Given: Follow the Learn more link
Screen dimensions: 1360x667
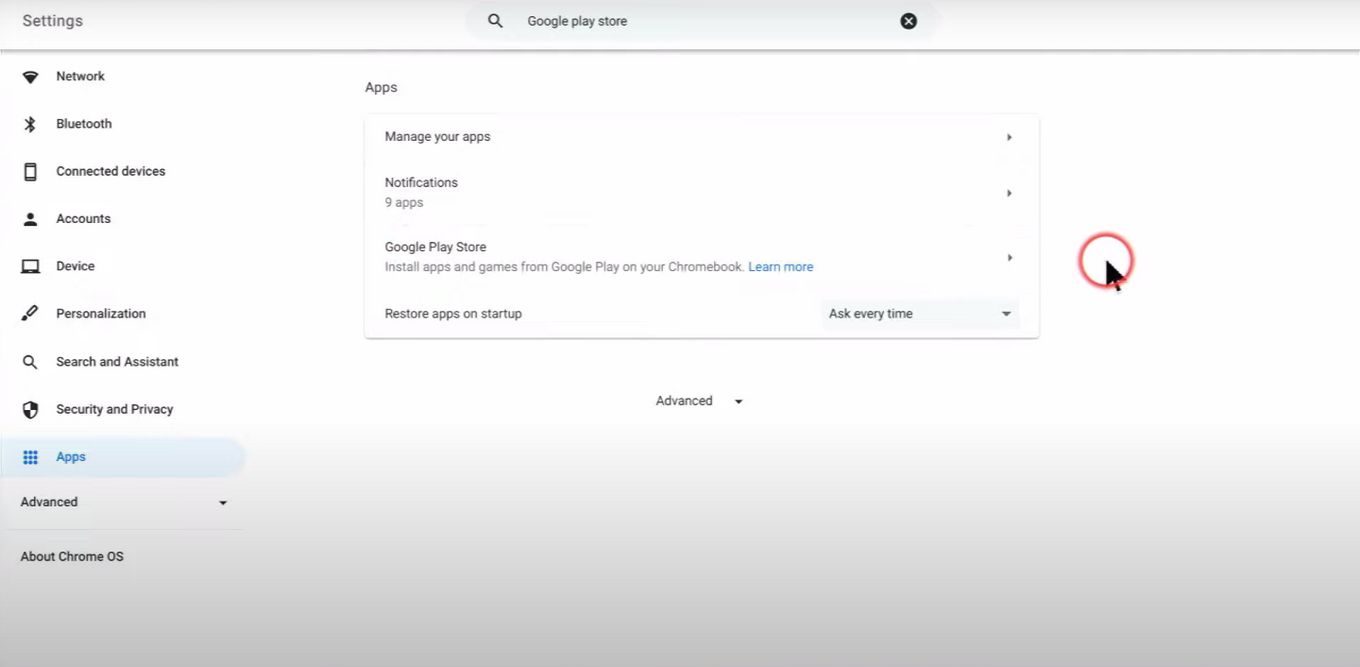Looking at the screenshot, I should [x=781, y=267].
